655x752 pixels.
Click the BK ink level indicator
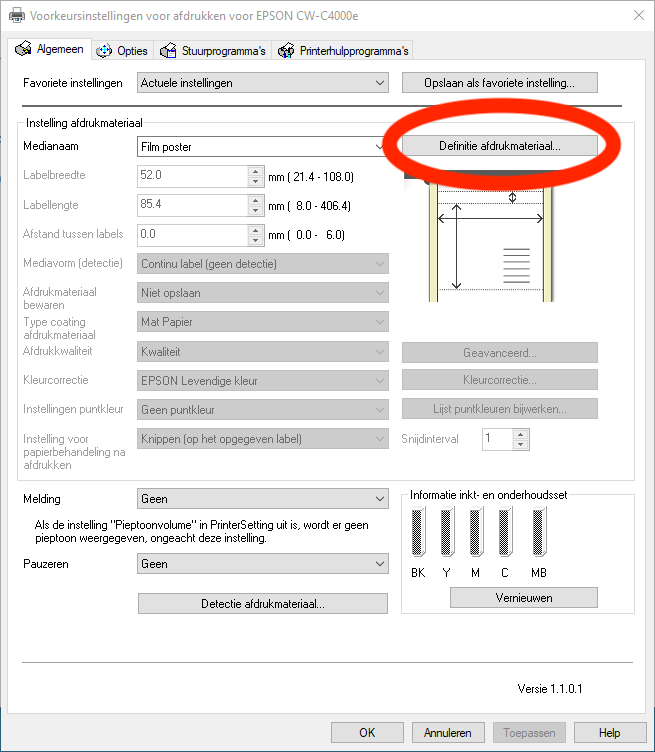(418, 532)
